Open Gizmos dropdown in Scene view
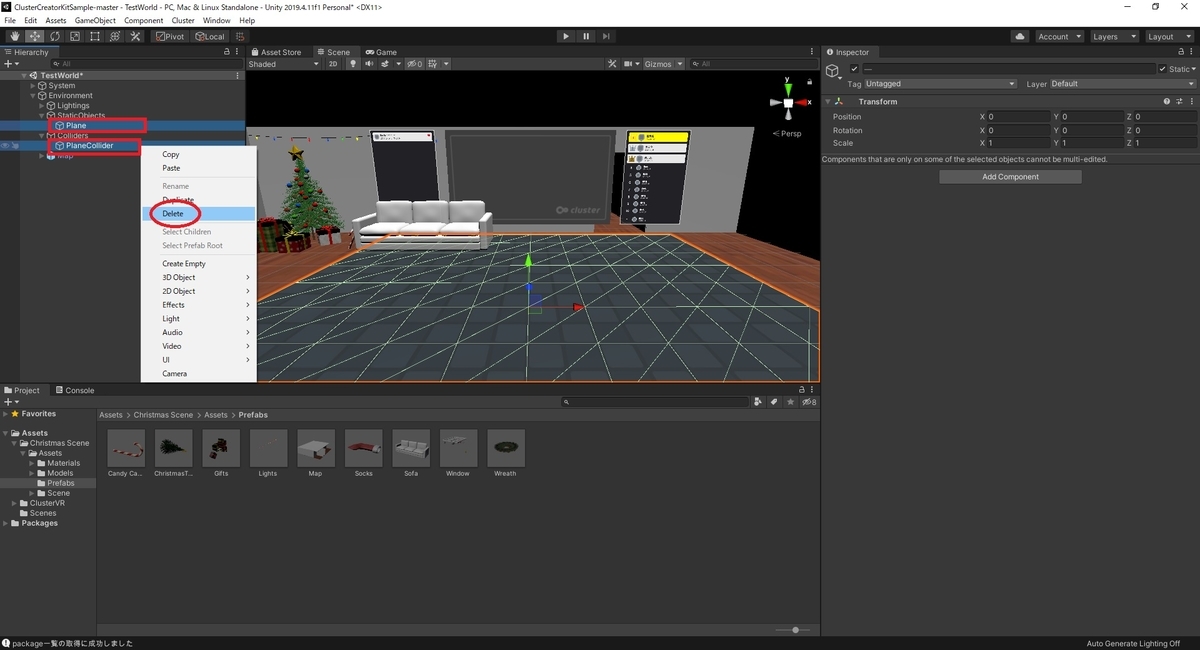Viewport: 1200px width, 650px height. (x=664, y=64)
